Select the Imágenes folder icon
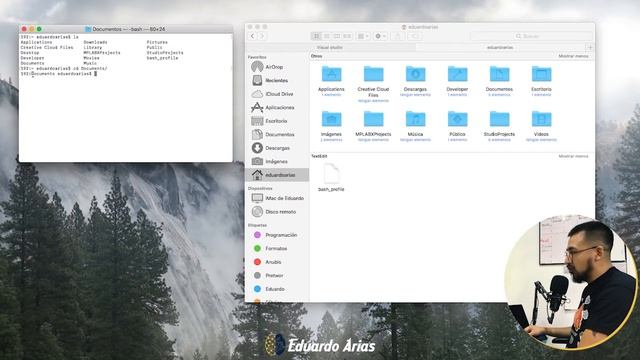 331,119
